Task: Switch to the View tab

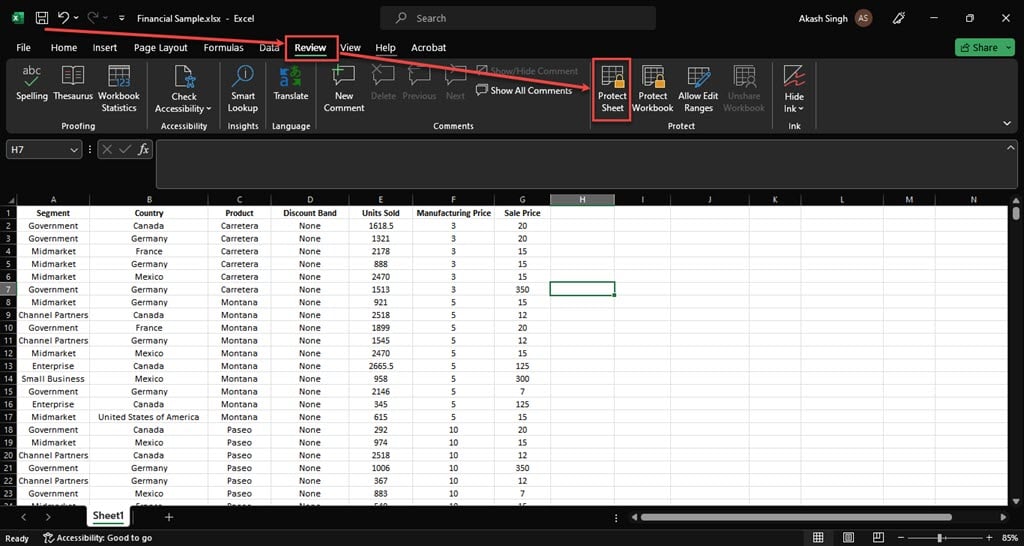Action: coord(351,48)
